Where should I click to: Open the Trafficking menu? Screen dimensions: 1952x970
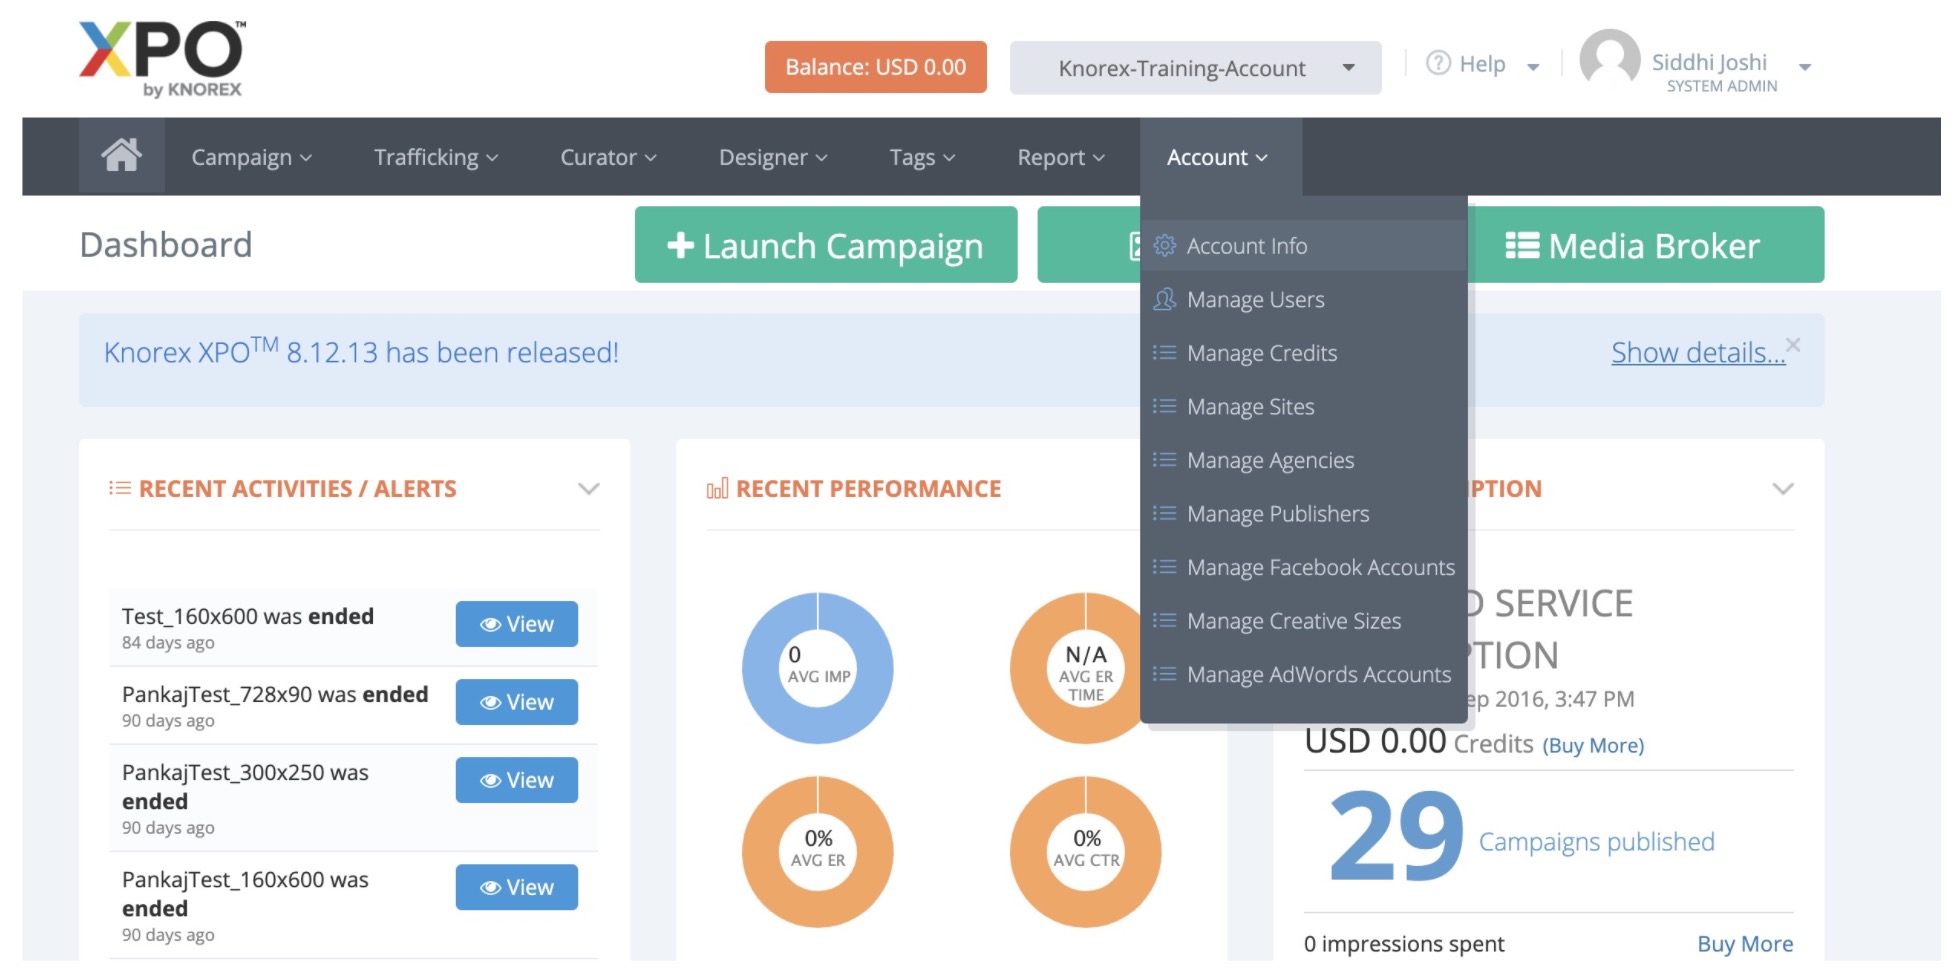pos(436,157)
